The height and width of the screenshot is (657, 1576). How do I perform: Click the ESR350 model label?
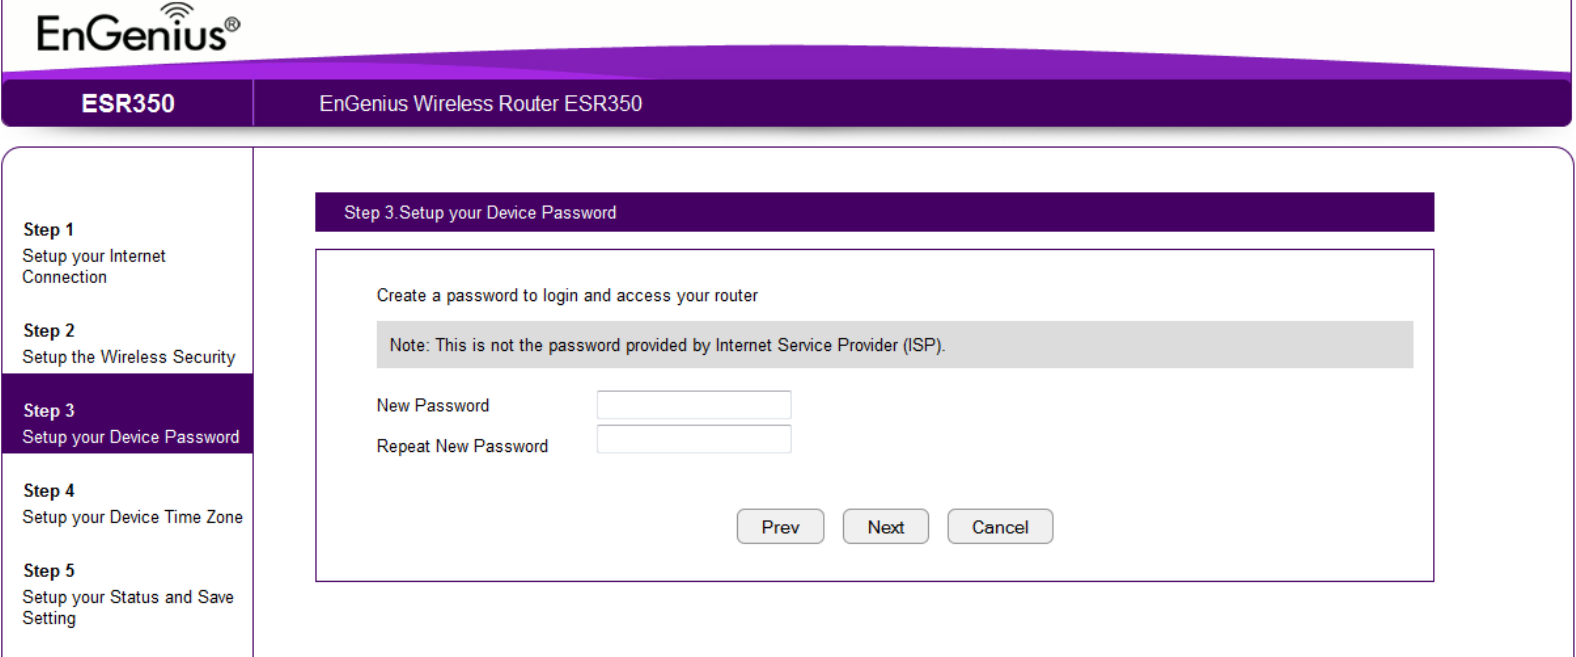(128, 103)
